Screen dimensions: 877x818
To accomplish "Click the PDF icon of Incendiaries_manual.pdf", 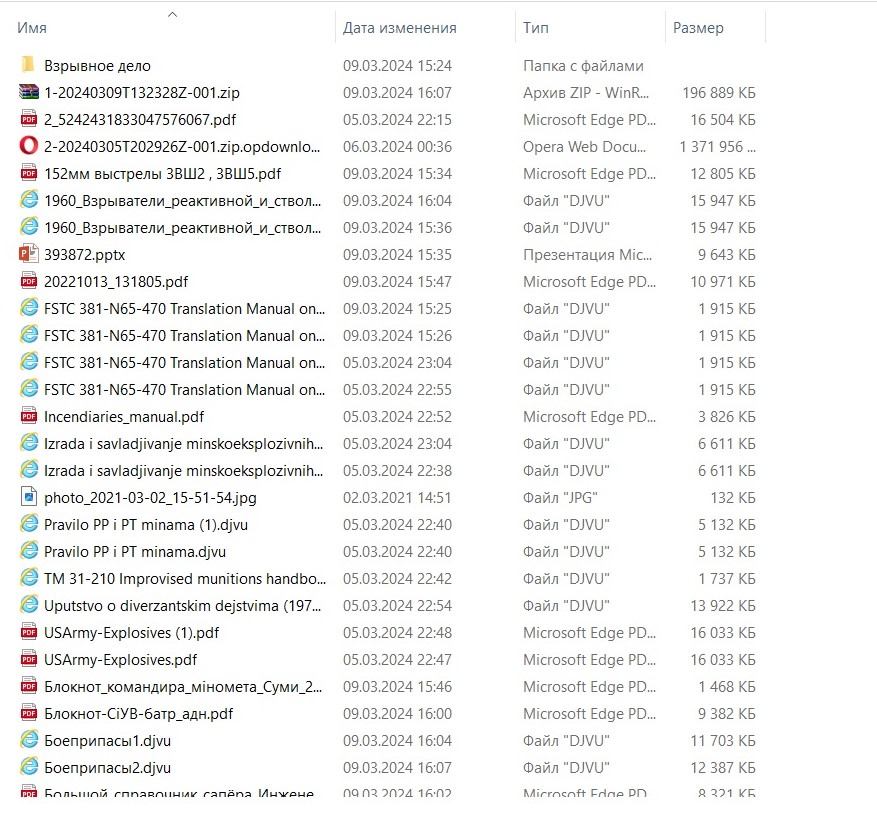I will click(28, 417).
